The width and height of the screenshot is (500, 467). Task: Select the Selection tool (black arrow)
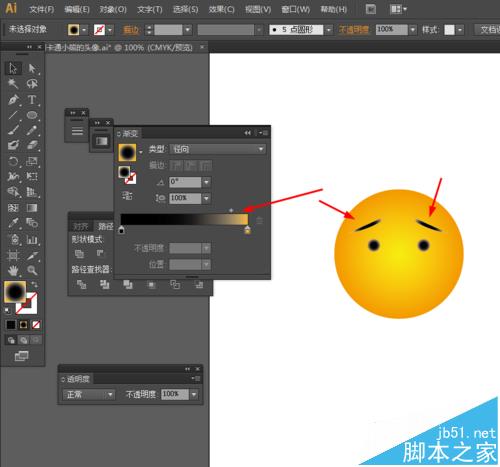coord(13,68)
